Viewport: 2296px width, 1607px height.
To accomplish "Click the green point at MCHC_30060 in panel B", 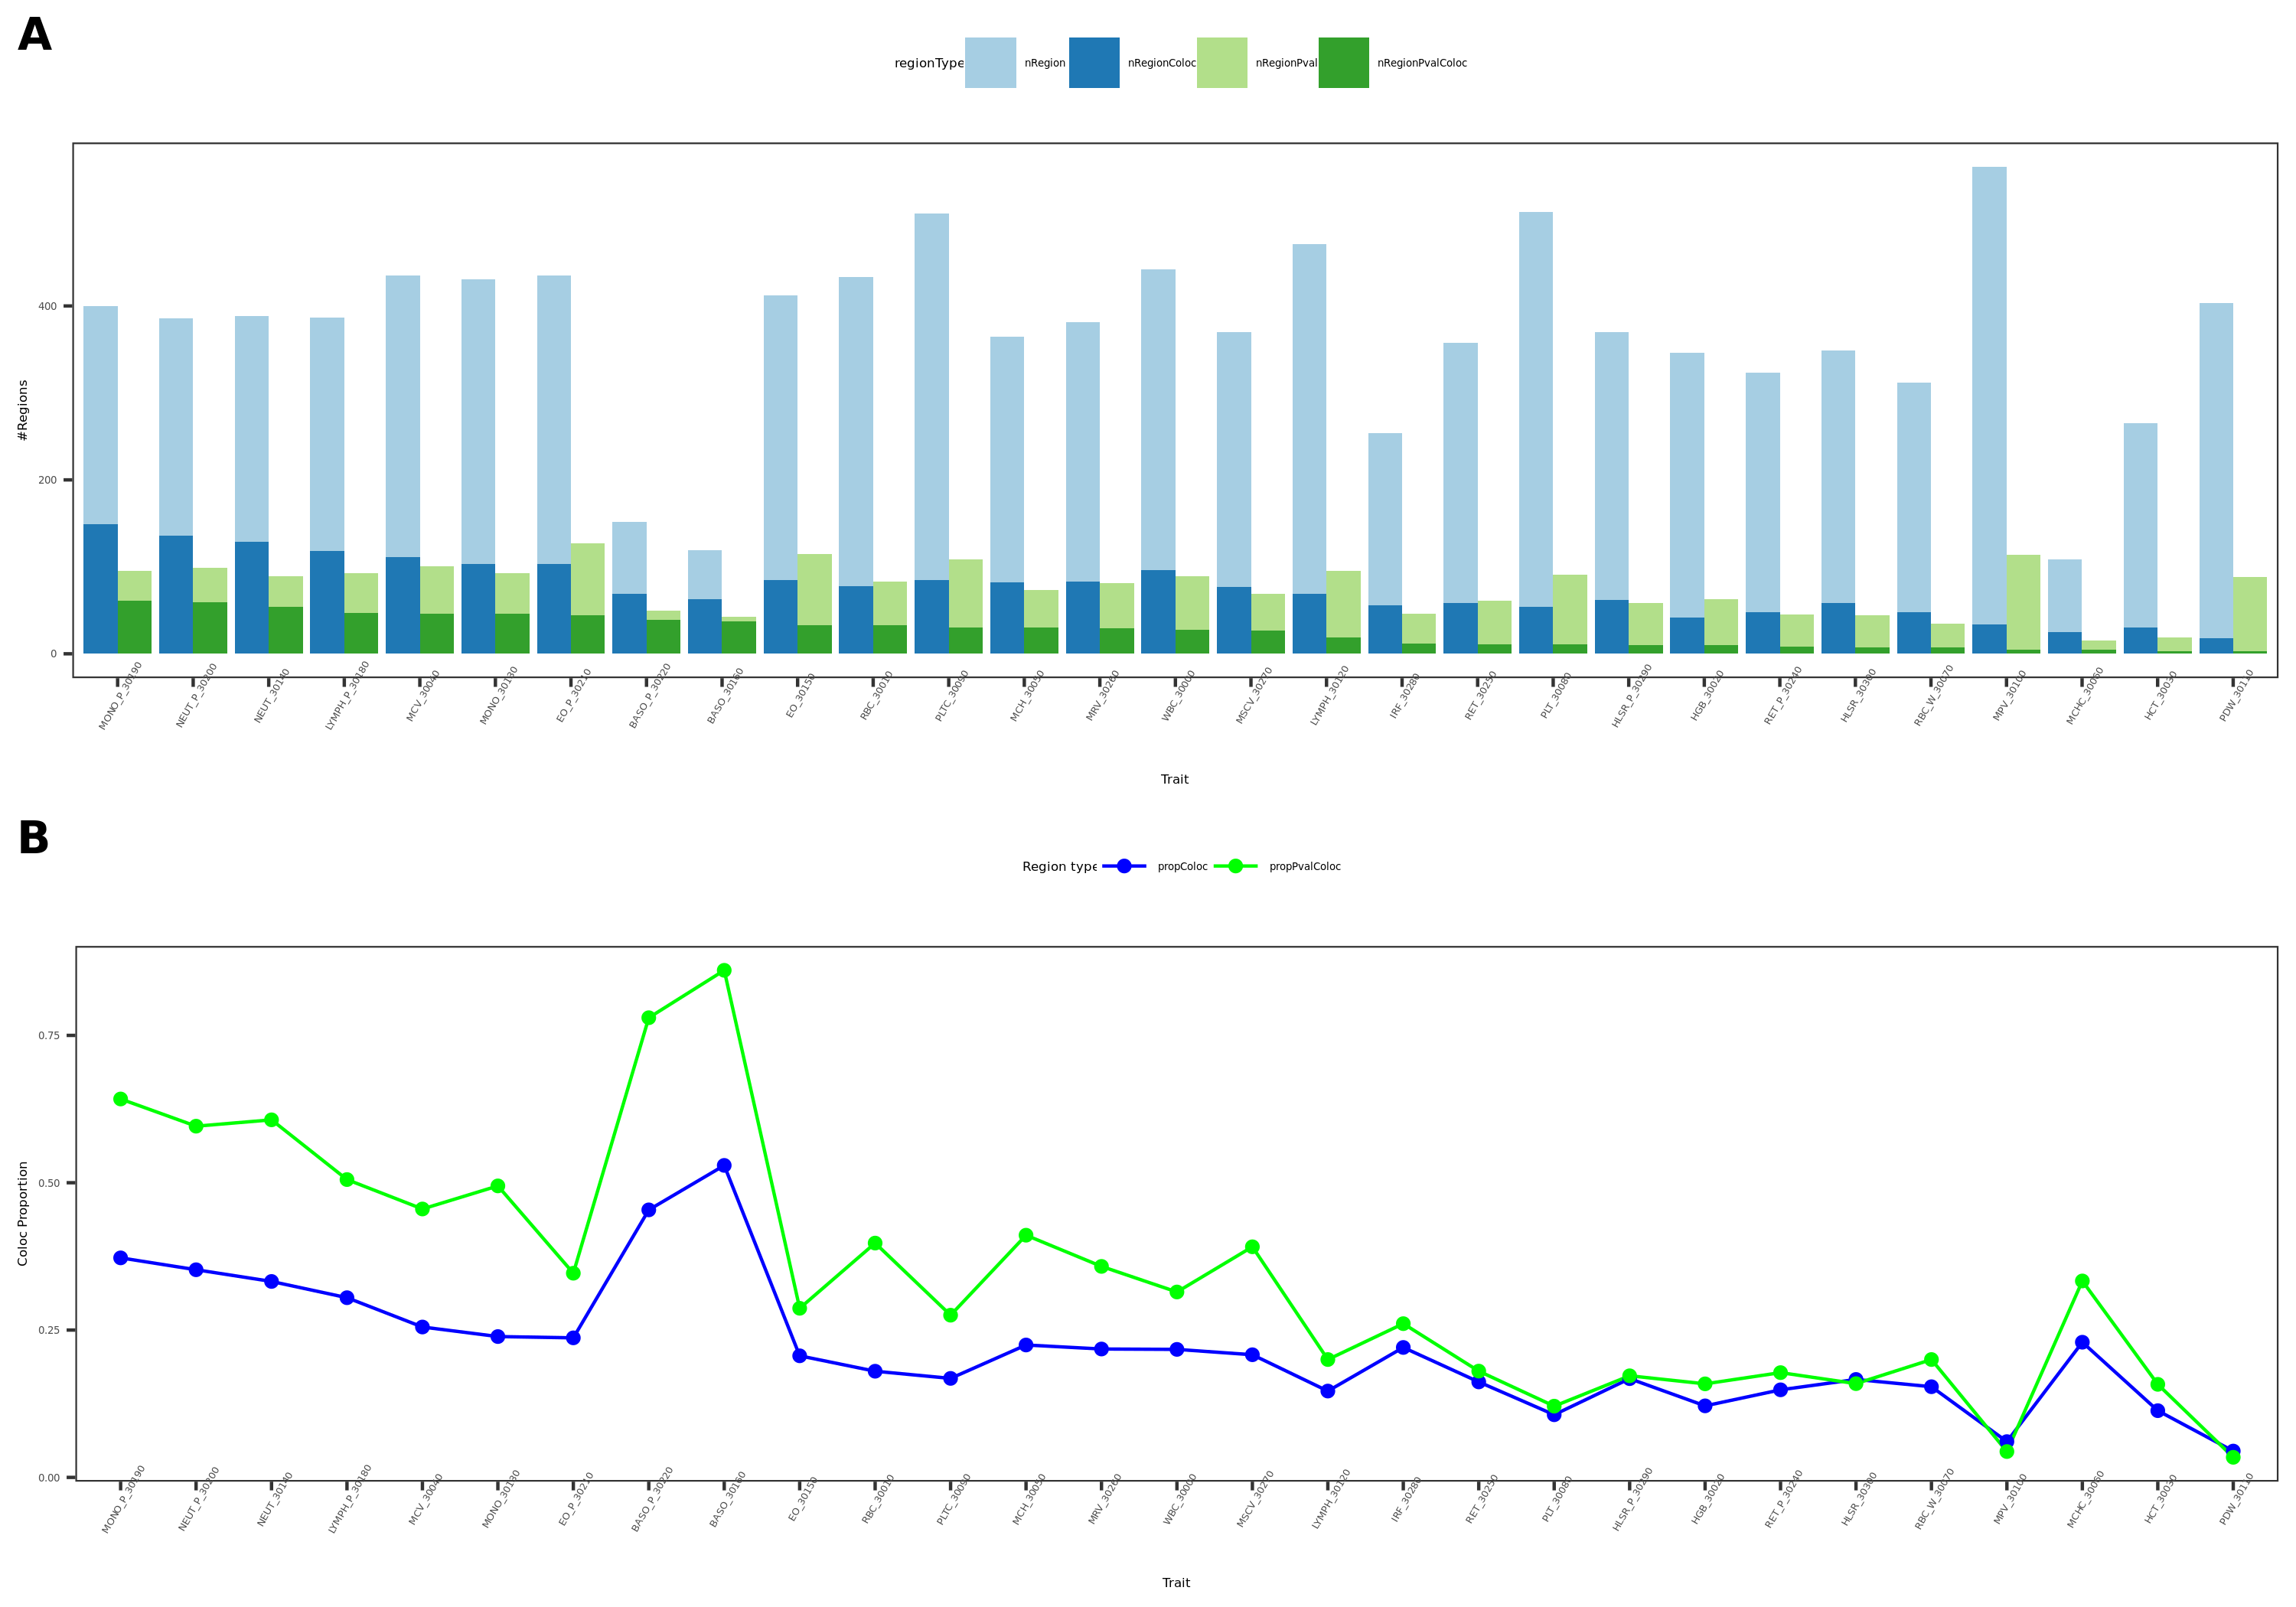I will point(2082,1281).
